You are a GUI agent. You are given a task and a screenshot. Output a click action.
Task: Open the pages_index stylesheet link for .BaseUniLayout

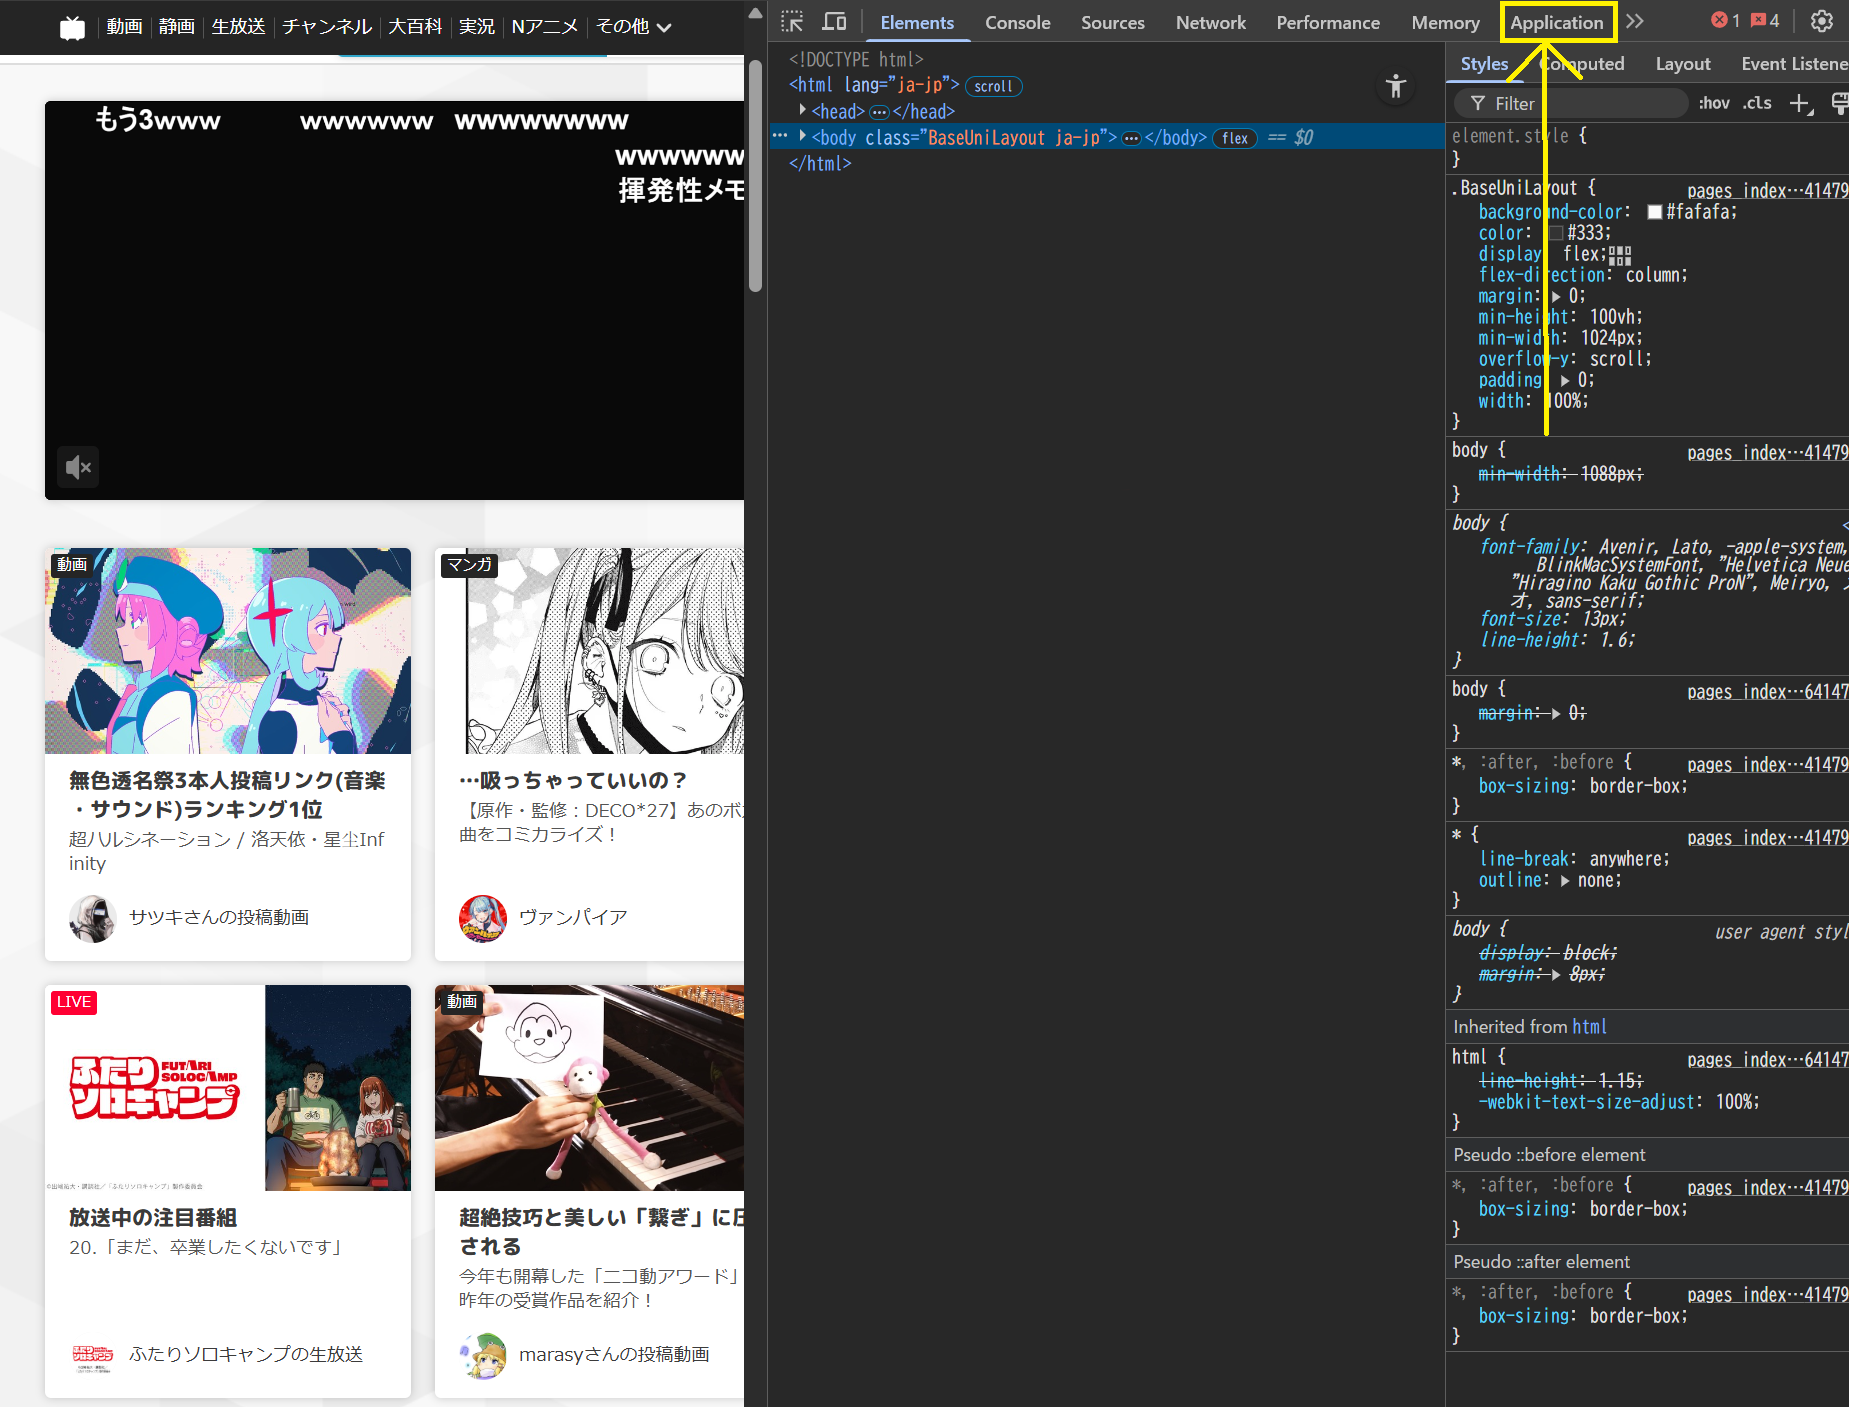[1767, 190]
